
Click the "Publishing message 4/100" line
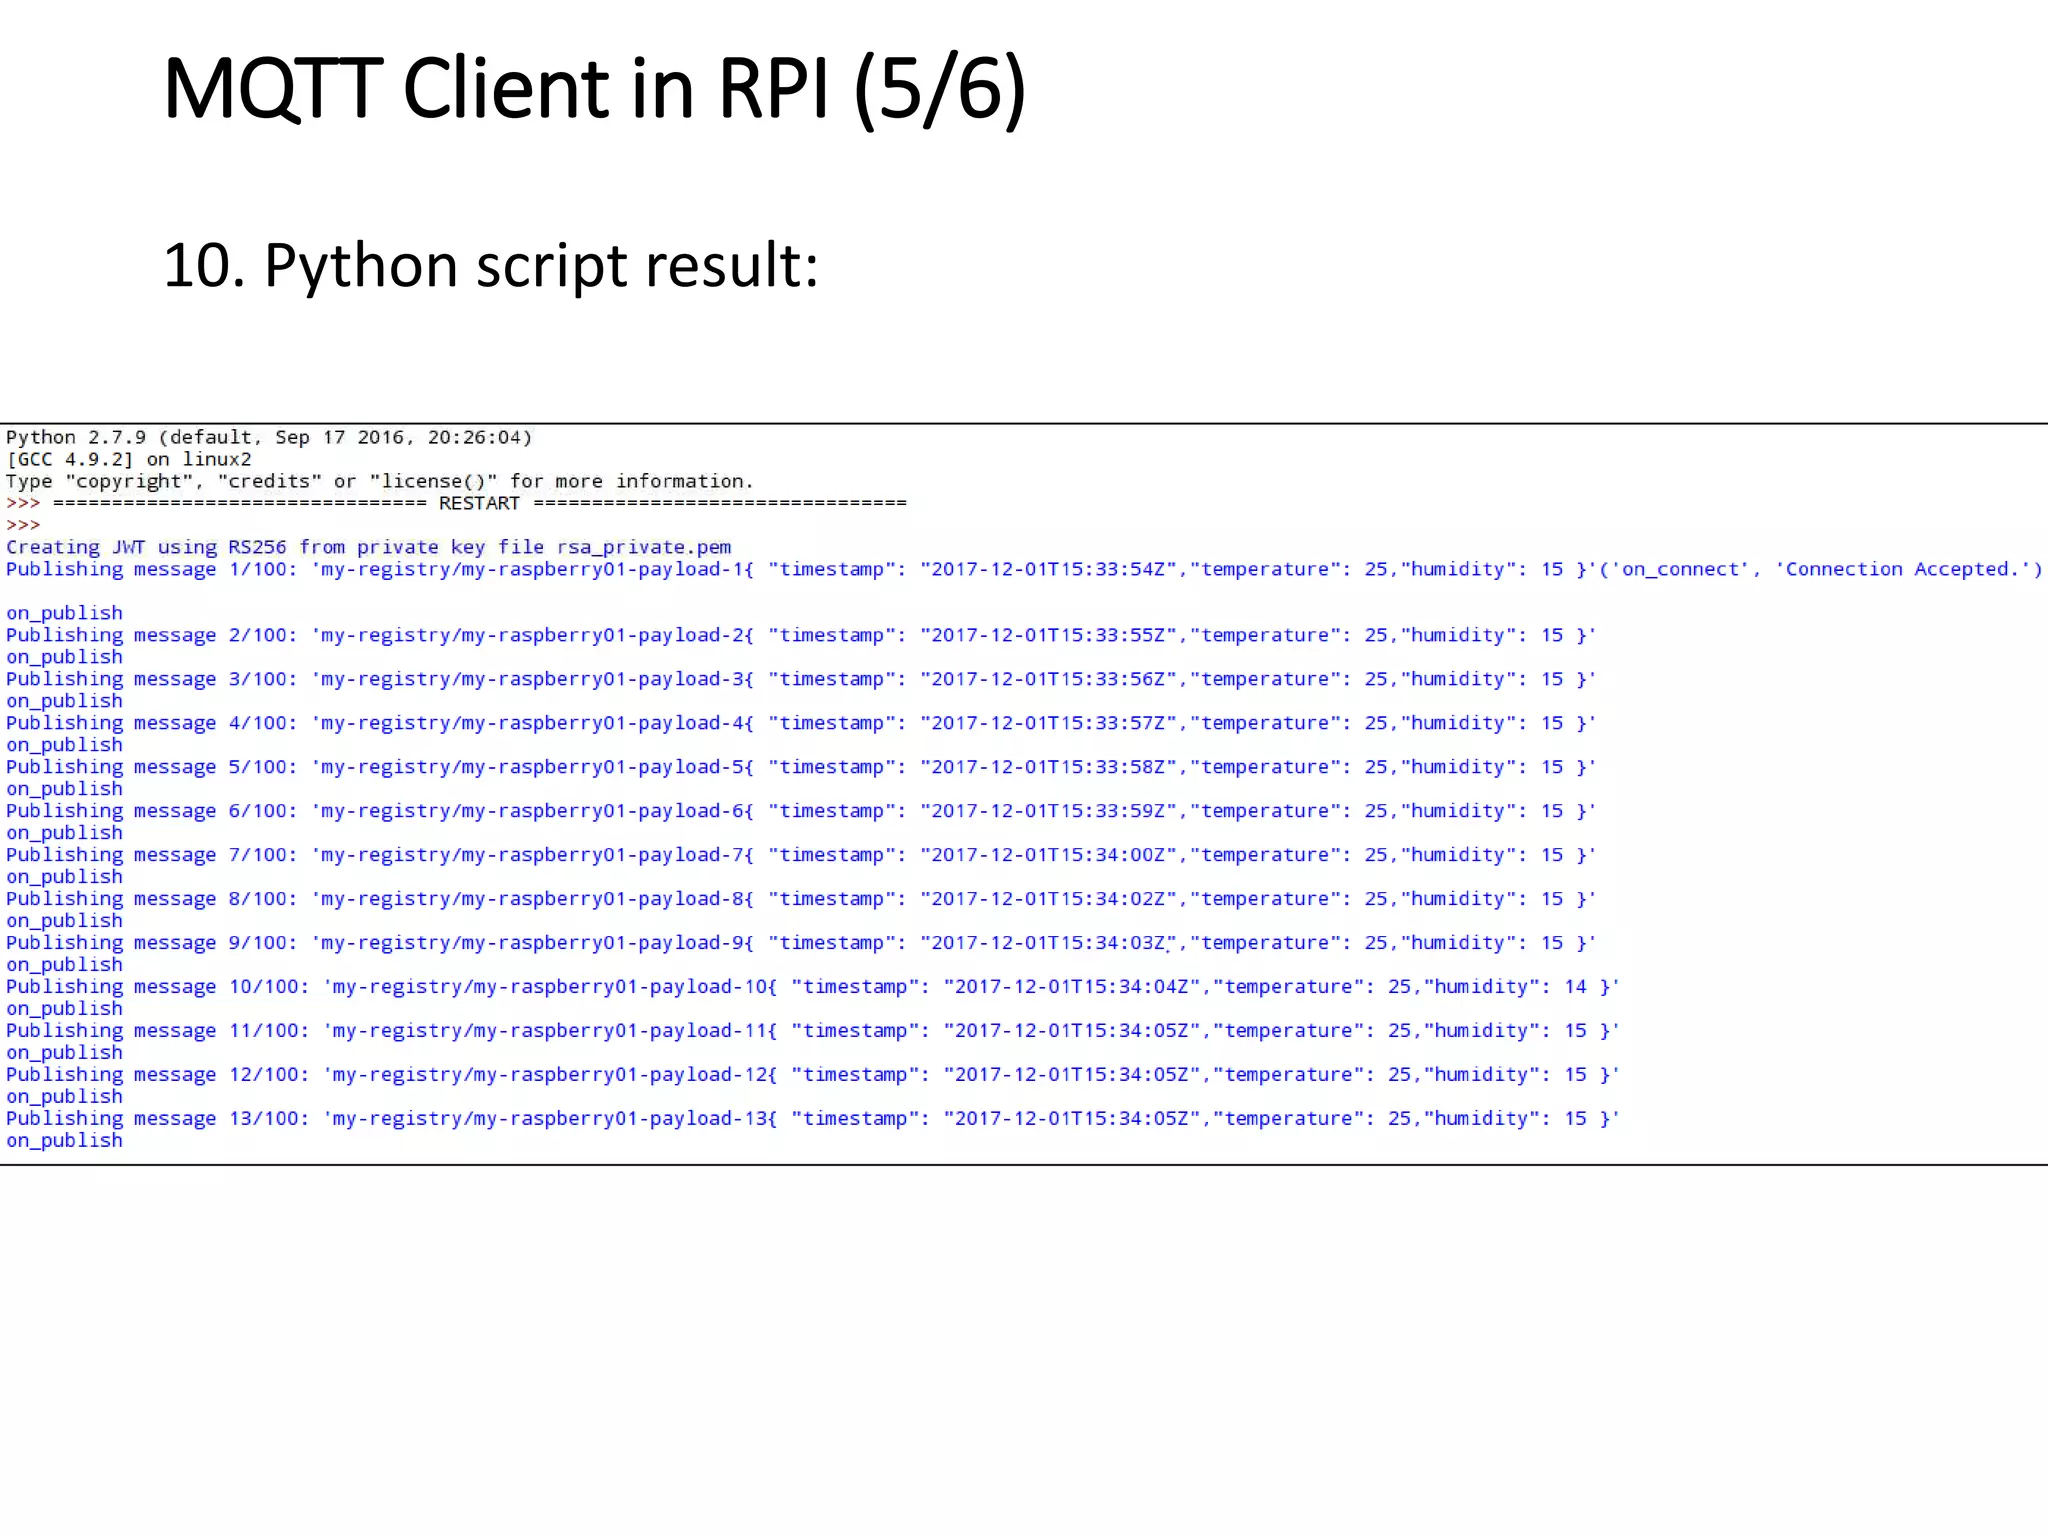801,723
